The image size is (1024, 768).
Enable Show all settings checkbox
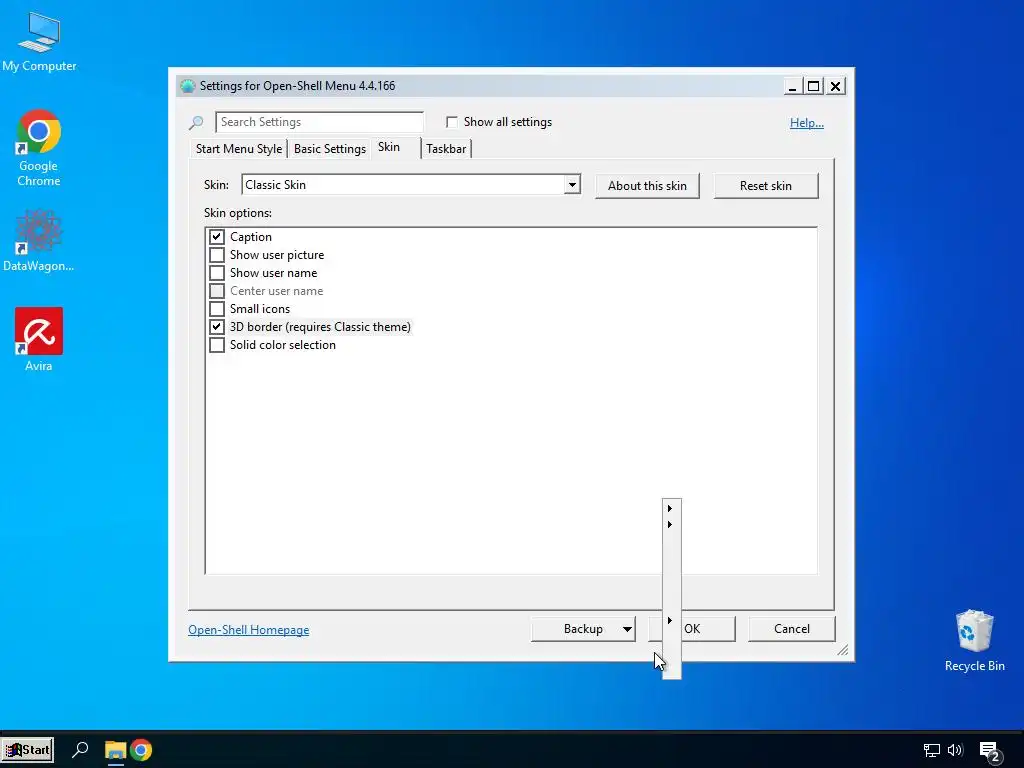pyautogui.click(x=452, y=122)
